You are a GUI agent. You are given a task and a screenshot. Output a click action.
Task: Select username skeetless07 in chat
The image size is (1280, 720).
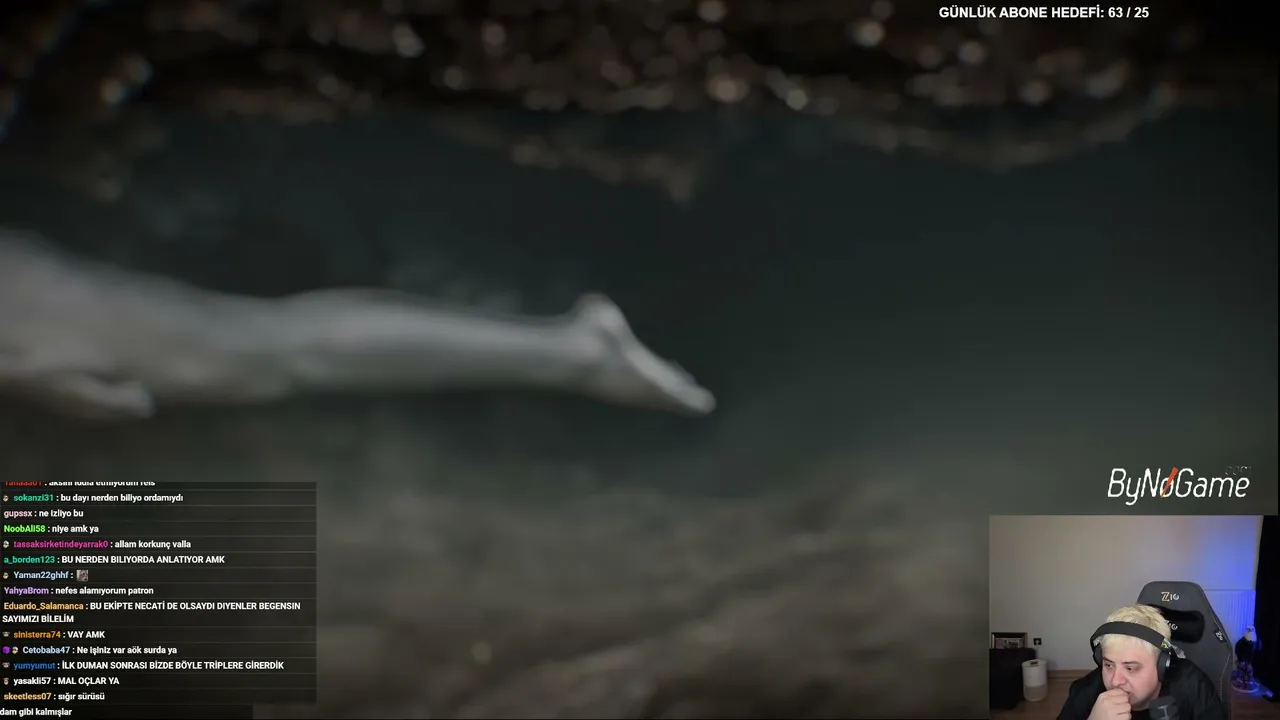click(27, 696)
